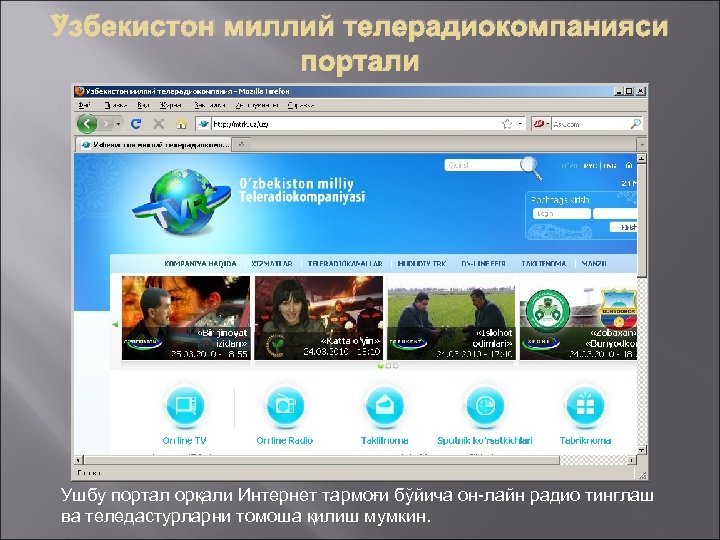The height and width of the screenshot is (540, 720).
Task: Open TAKLIFNOMA navigation item
Action: (544, 264)
